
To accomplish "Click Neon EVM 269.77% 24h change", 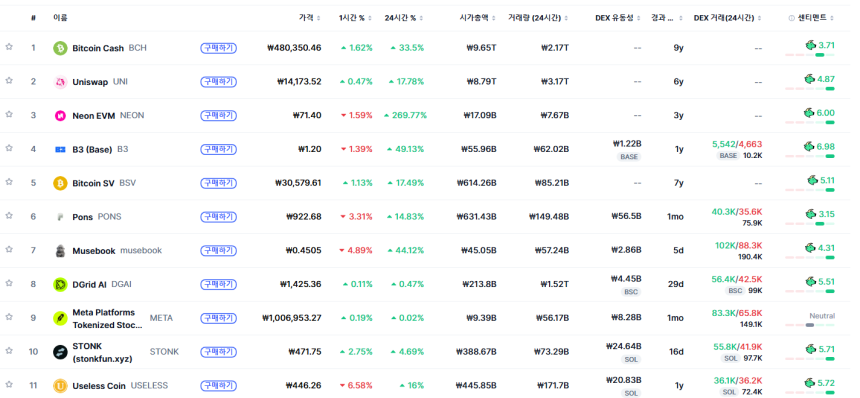I will coord(405,116).
